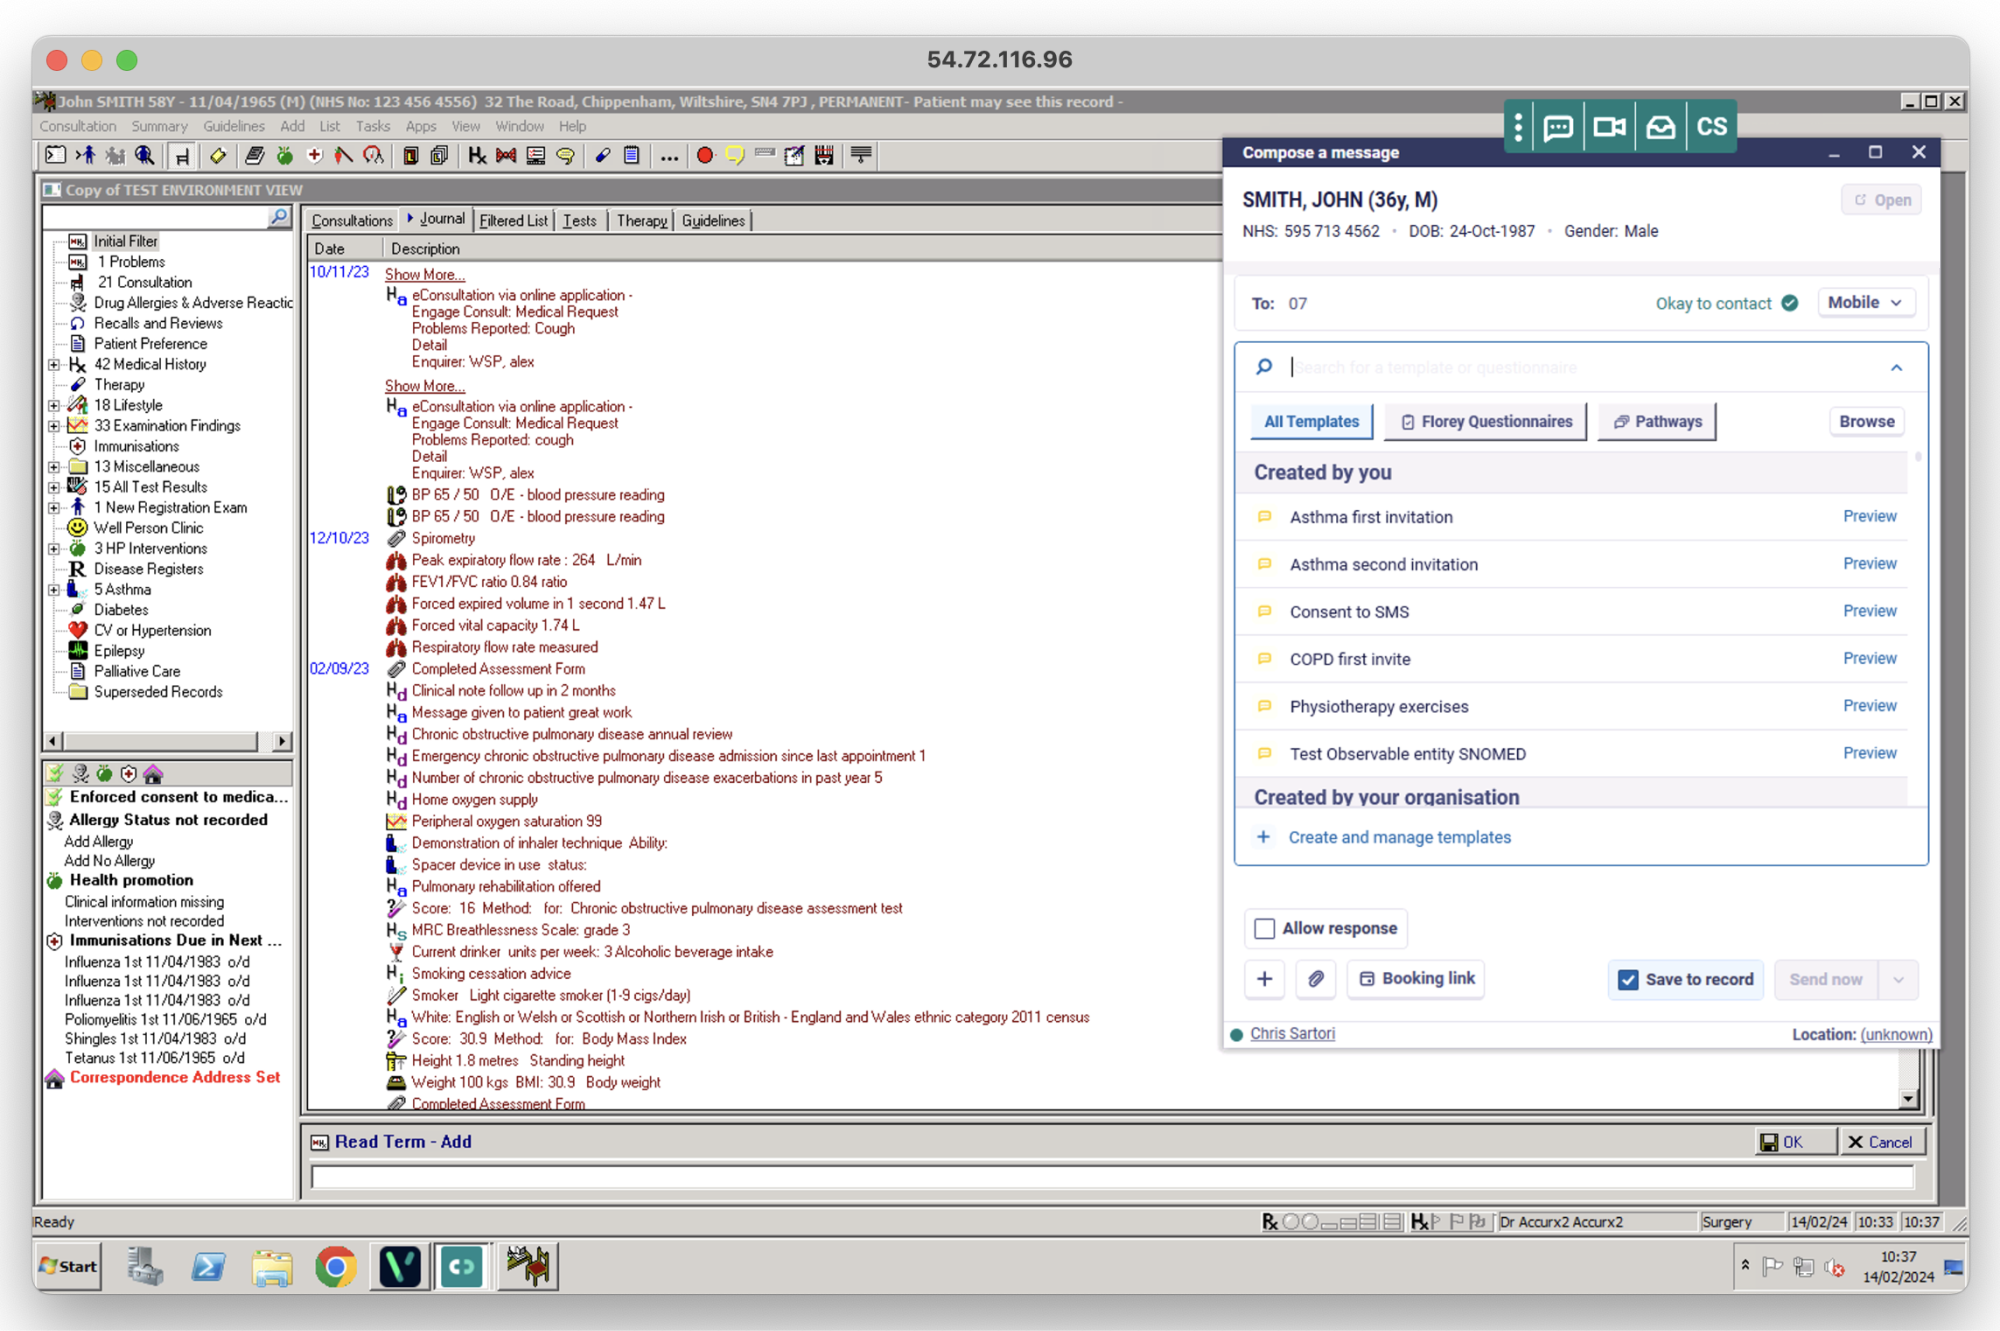Toggle the Allow response checkbox
This screenshot has height=1331, width=2000.
1264,928
